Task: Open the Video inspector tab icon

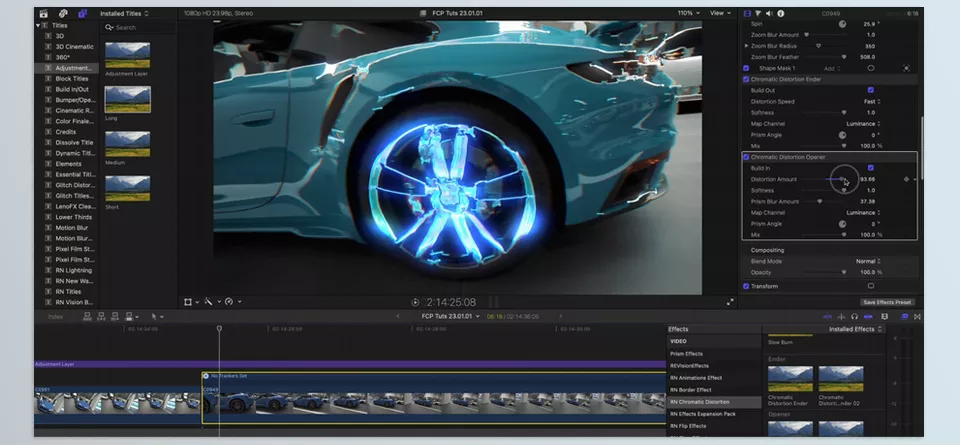Action: (748, 13)
